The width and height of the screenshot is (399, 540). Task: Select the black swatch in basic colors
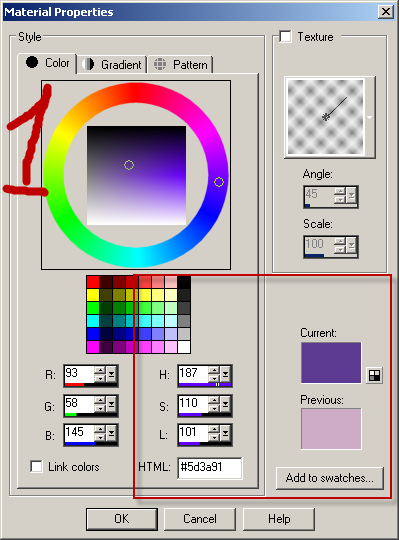(x=184, y=282)
